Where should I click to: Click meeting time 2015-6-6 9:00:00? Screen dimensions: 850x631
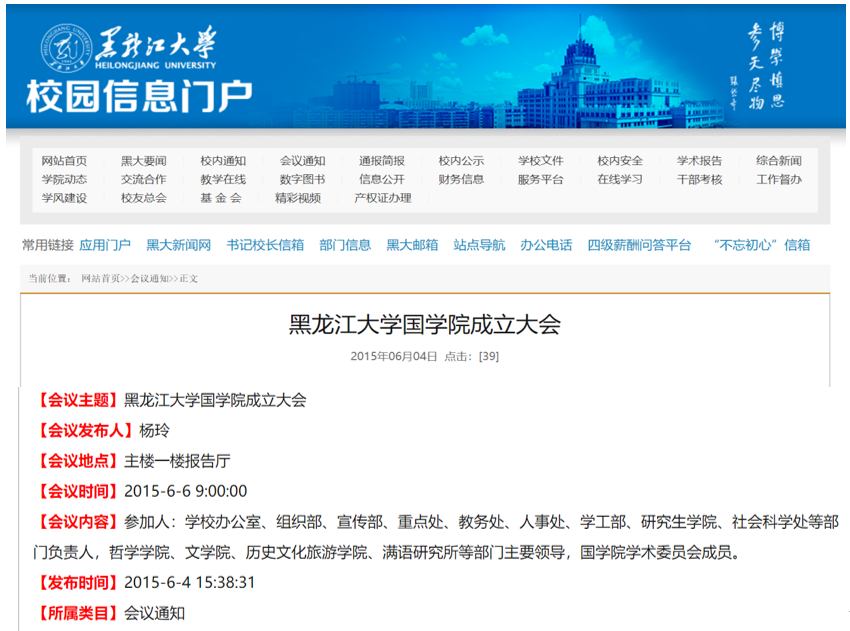[x=185, y=491]
